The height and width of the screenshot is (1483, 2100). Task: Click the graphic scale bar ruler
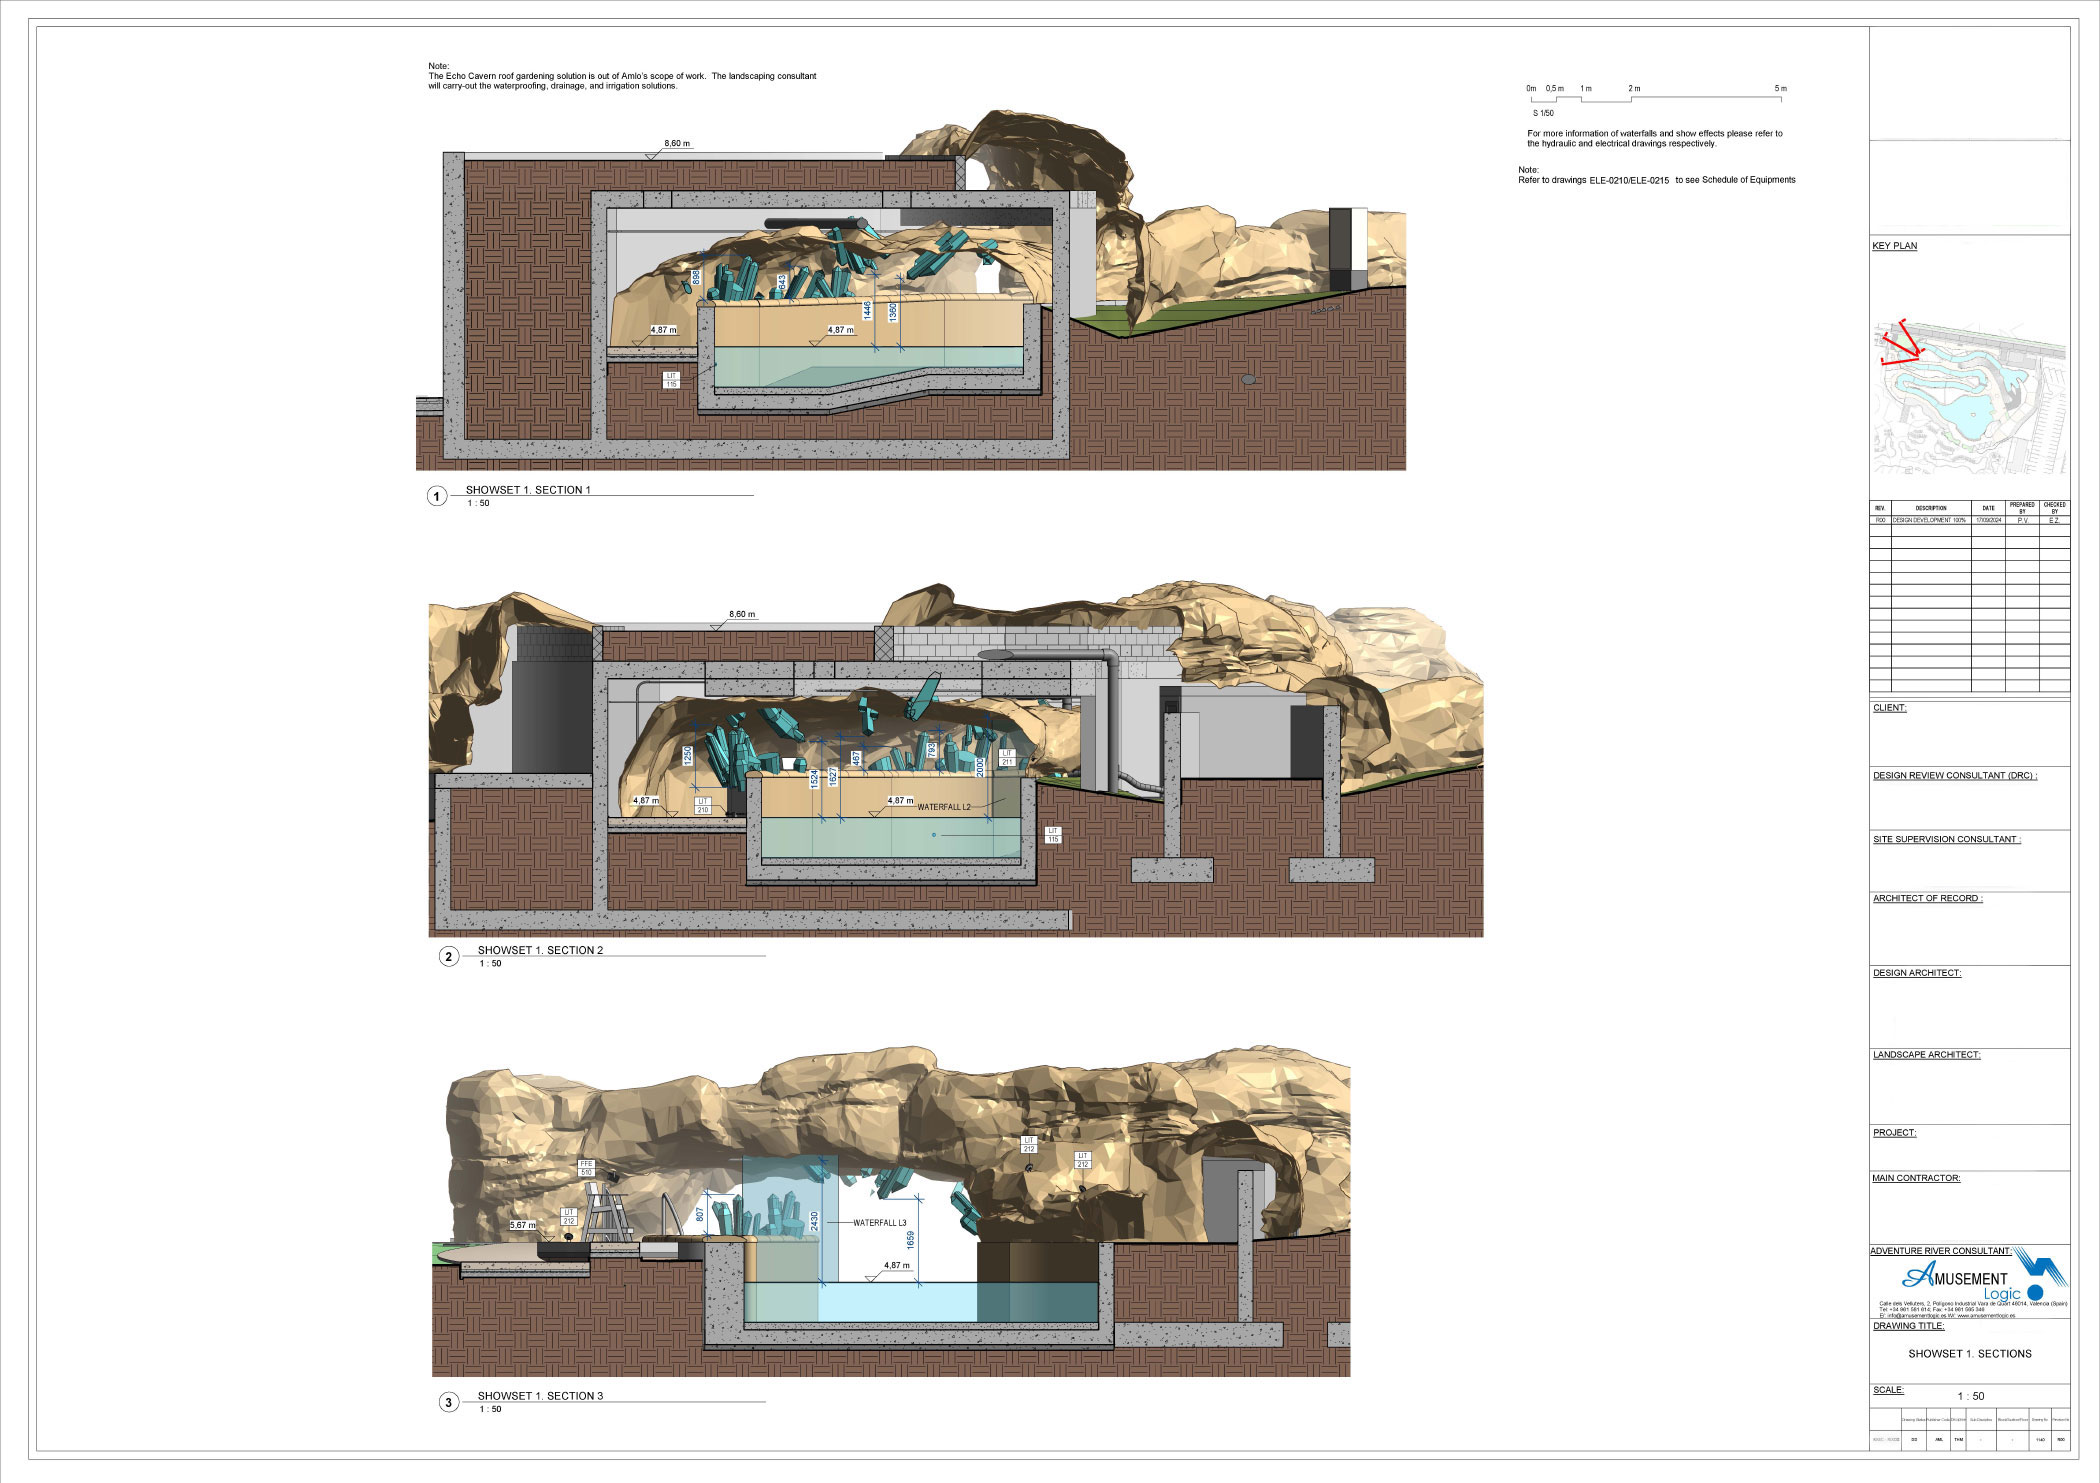1657,98
